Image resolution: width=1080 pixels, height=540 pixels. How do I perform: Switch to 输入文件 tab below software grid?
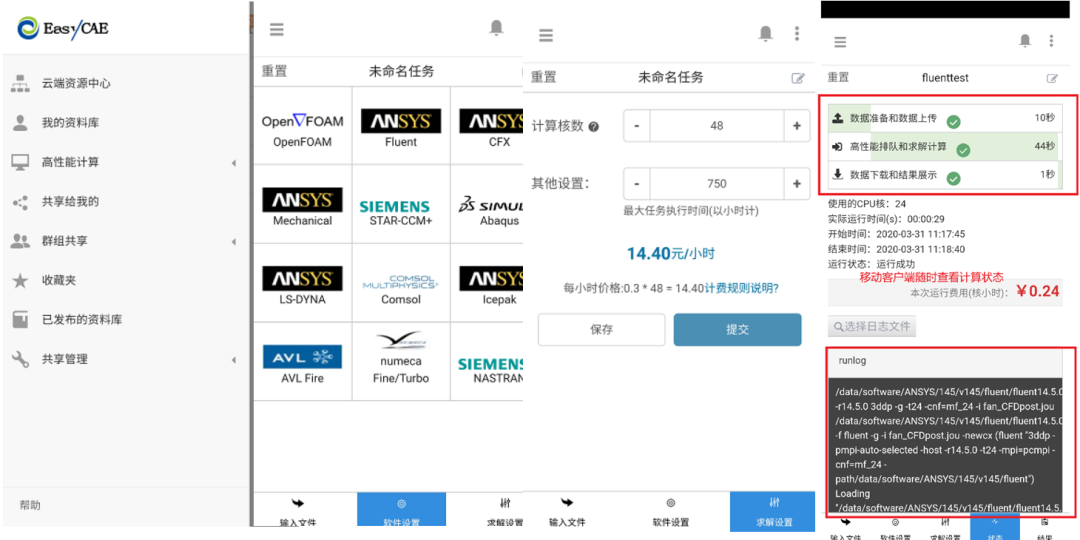tap(298, 511)
